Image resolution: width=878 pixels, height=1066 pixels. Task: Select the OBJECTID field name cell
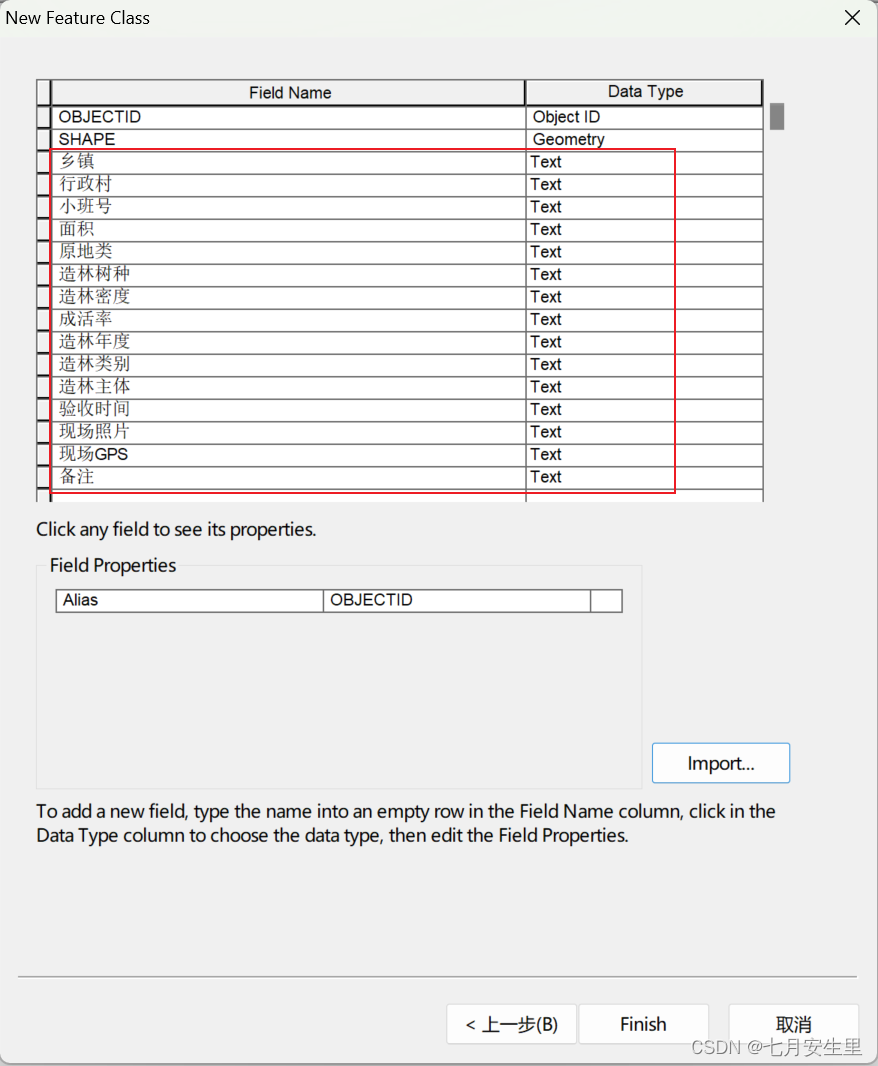click(x=288, y=117)
